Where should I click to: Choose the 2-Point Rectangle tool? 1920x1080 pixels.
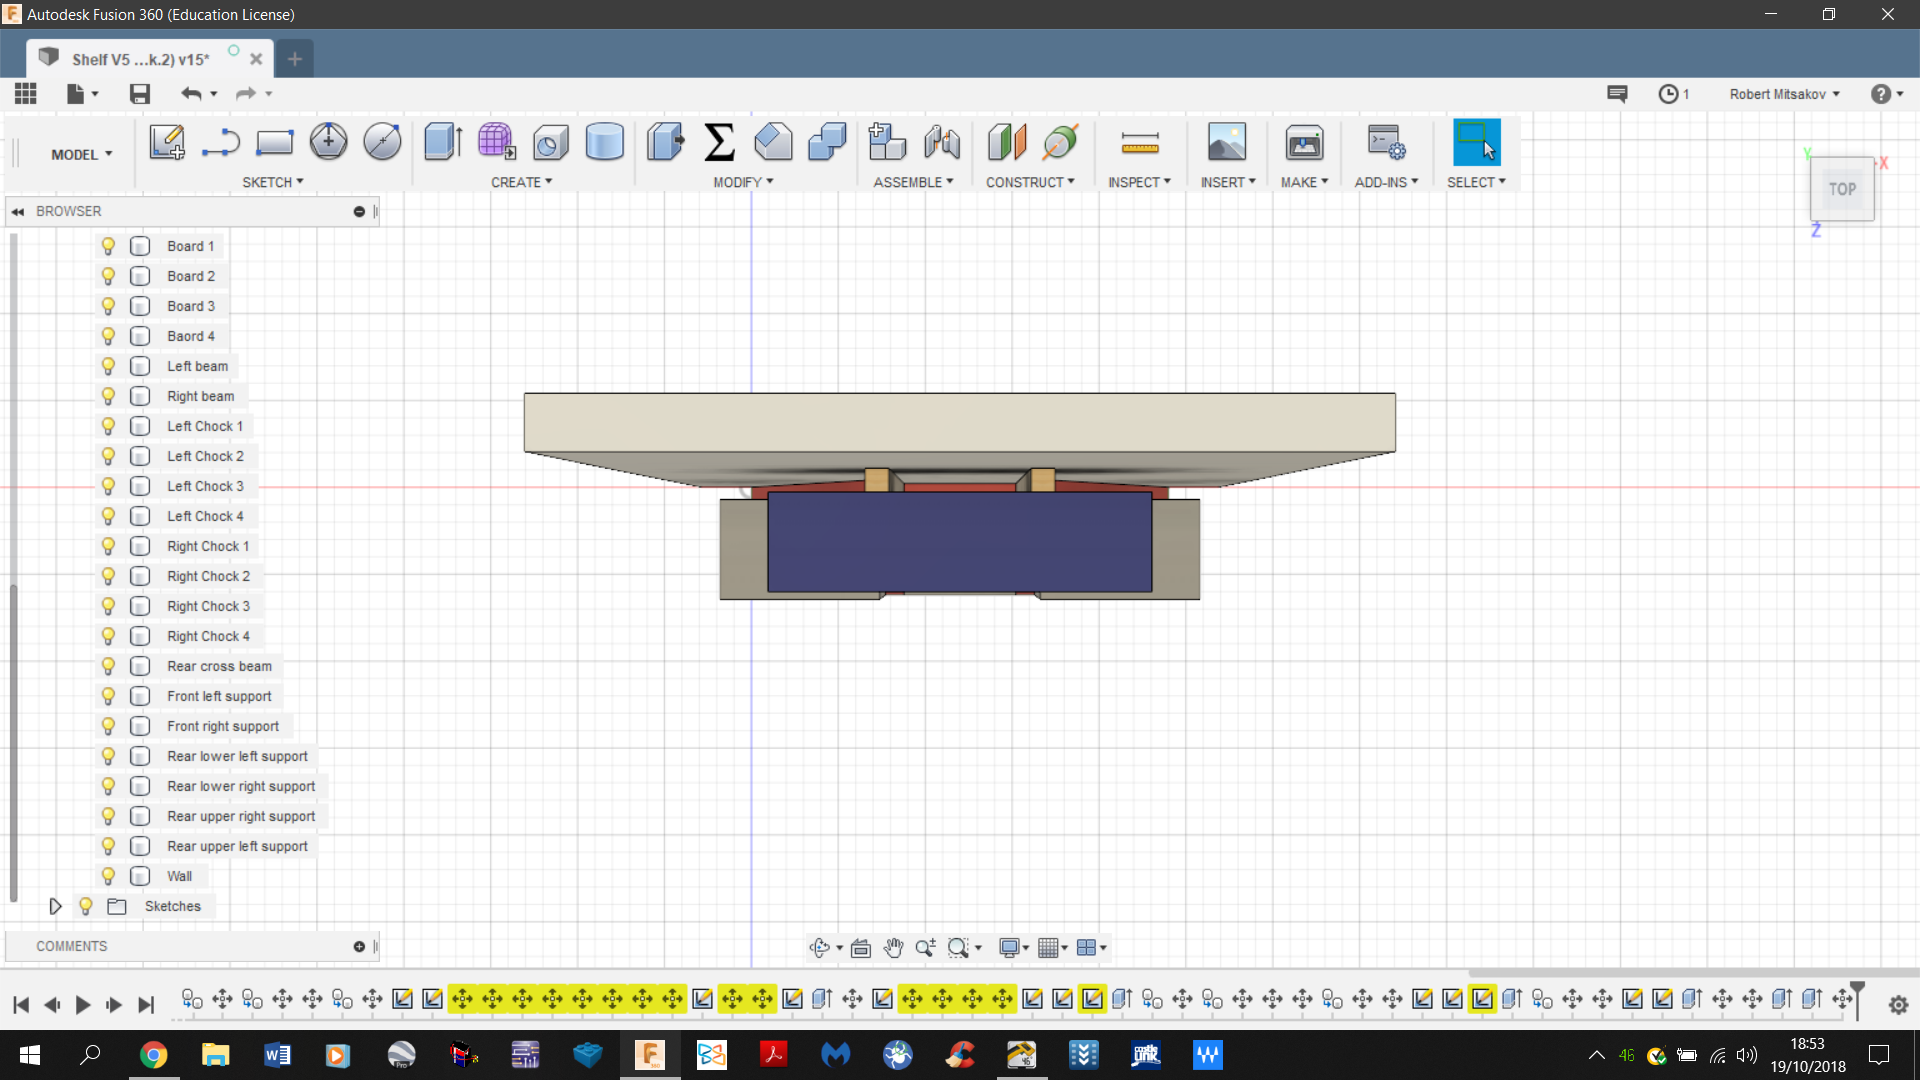click(x=274, y=142)
